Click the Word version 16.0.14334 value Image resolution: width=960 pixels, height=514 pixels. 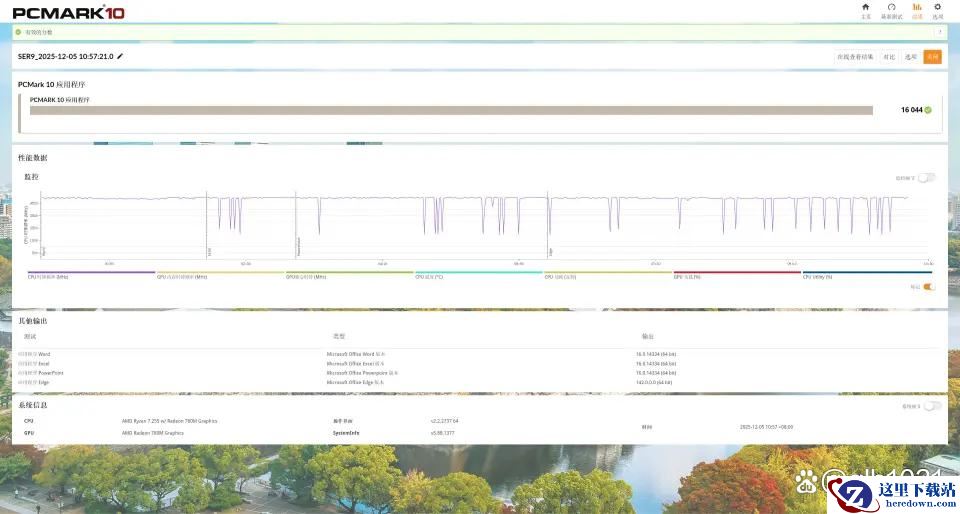coord(656,354)
